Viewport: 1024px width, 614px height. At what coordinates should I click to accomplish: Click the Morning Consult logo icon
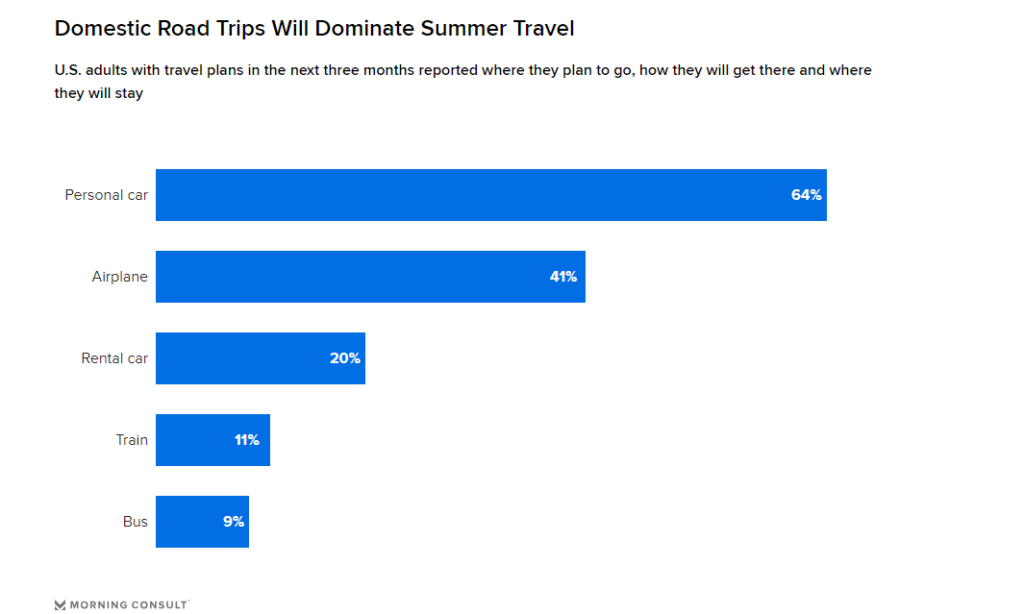click(60, 605)
